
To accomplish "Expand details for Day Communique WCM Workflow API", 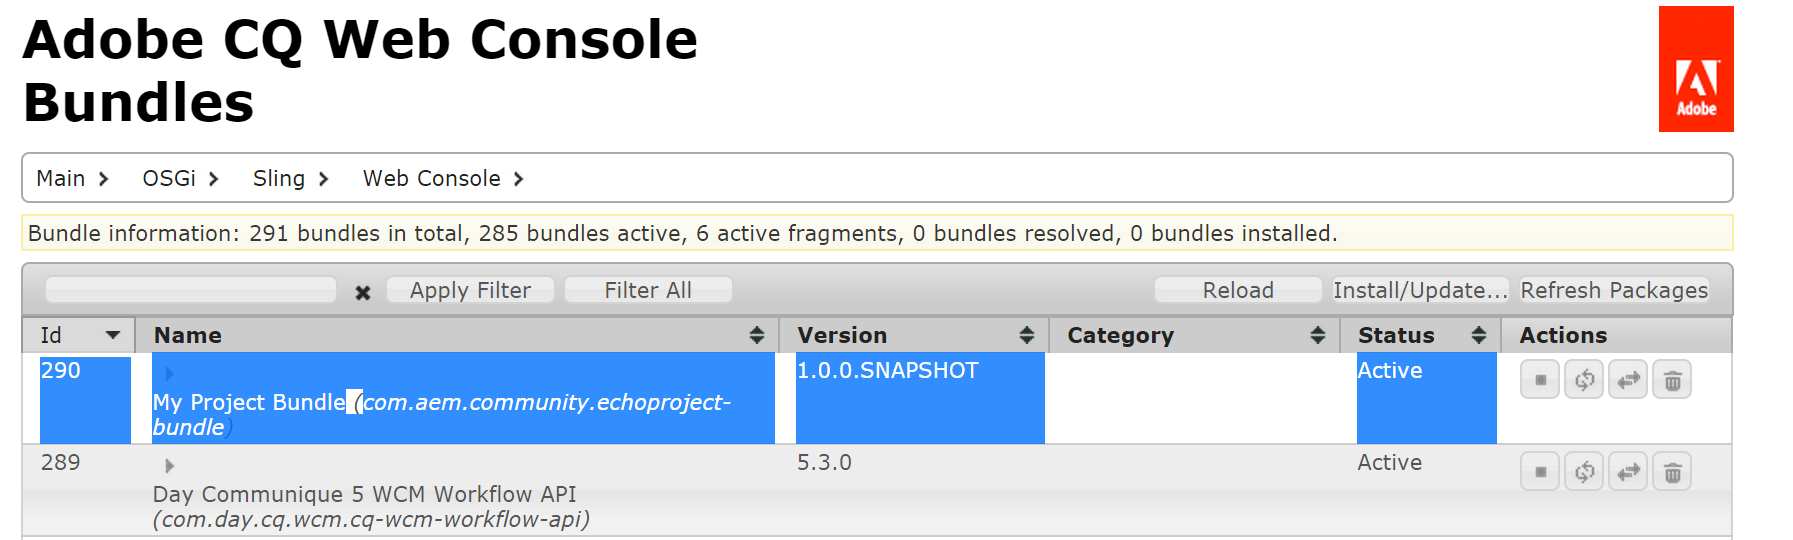I will 169,466.
